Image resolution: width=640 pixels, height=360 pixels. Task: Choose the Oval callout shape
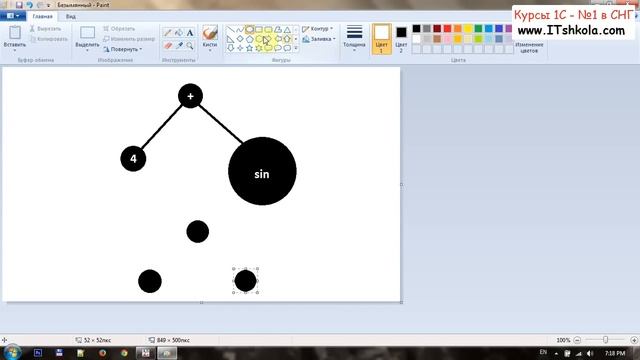tap(278, 48)
